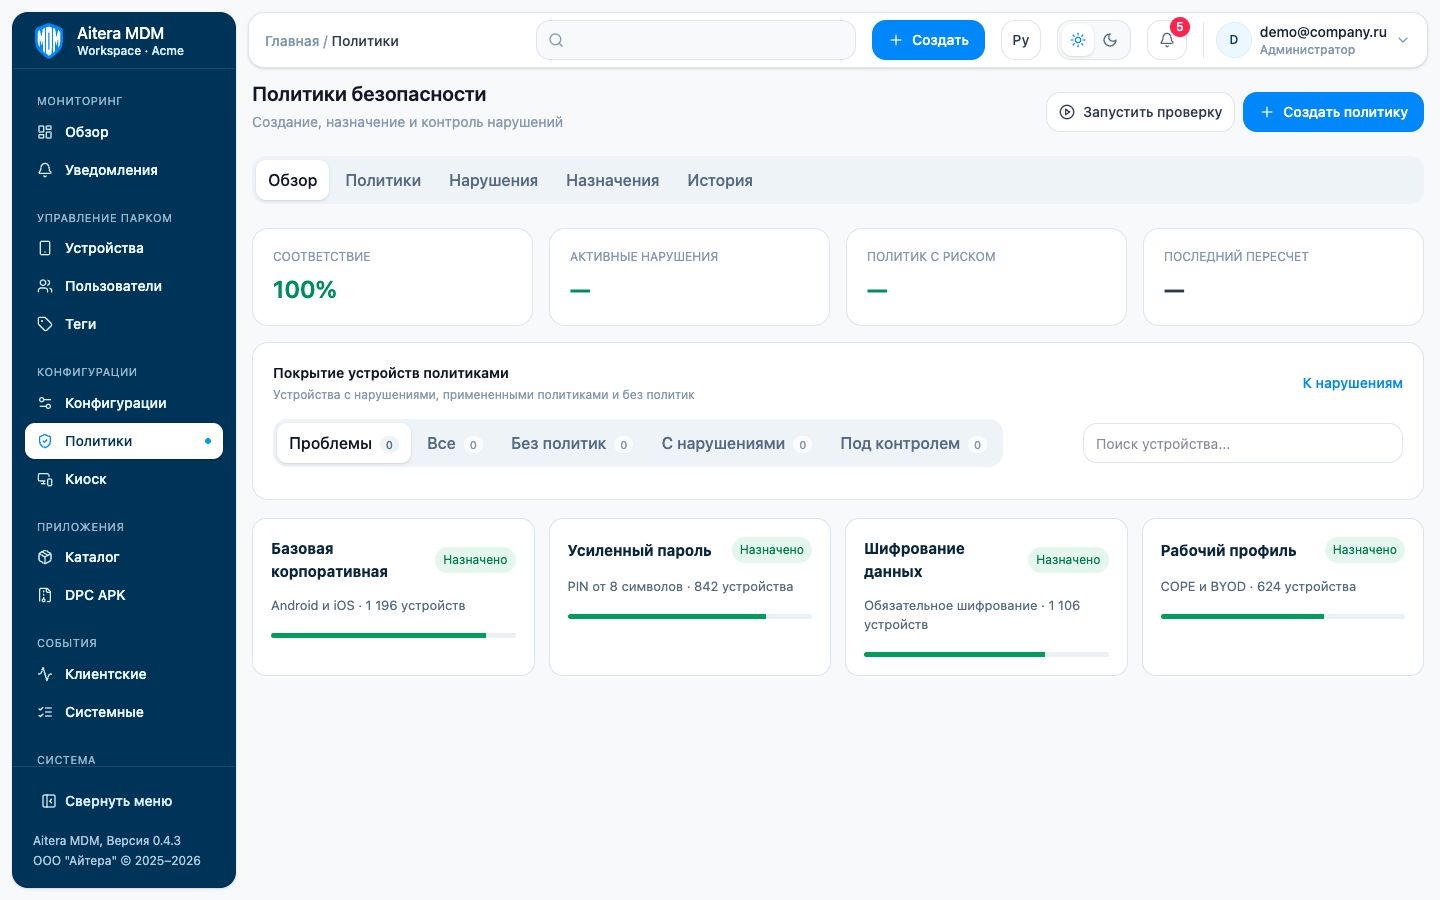Click the global search field in top bar
The width and height of the screenshot is (1440, 900).
pos(696,40)
